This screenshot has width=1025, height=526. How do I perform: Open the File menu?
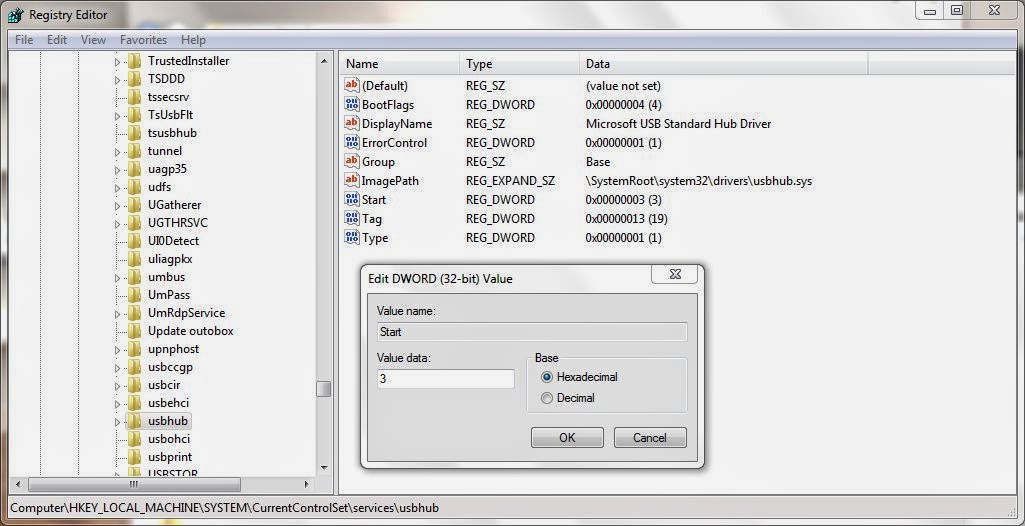24,40
